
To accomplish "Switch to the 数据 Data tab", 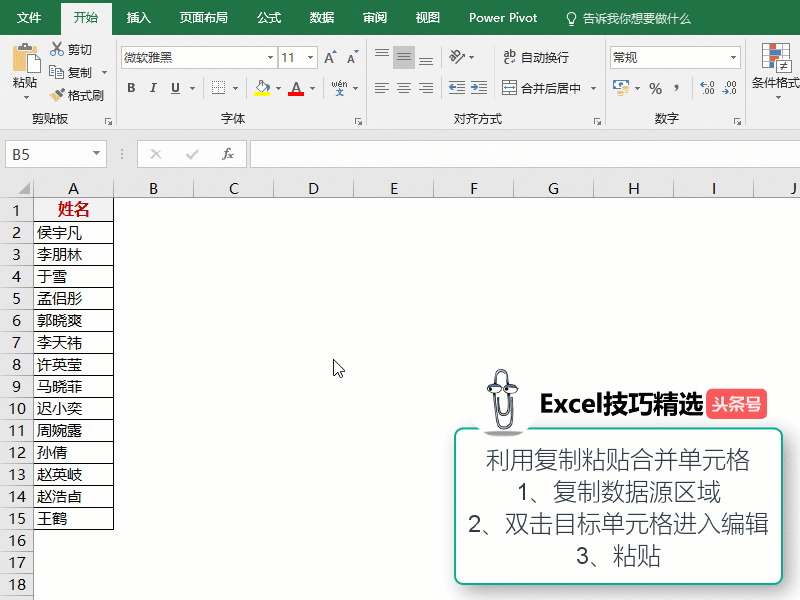I will click(x=322, y=18).
